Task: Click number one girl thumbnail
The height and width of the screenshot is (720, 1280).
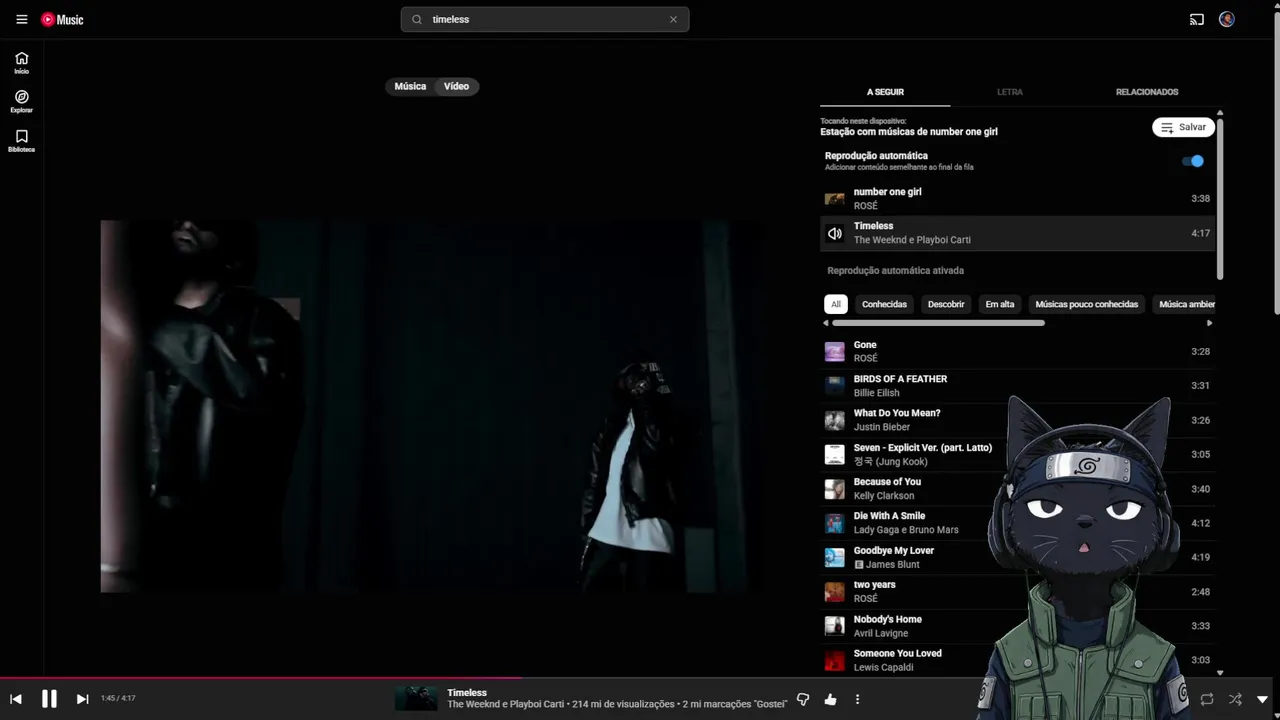Action: 834,199
